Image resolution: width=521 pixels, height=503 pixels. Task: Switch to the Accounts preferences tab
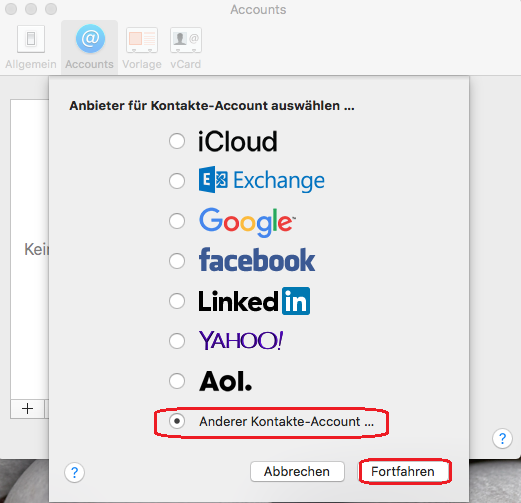[x=89, y=47]
